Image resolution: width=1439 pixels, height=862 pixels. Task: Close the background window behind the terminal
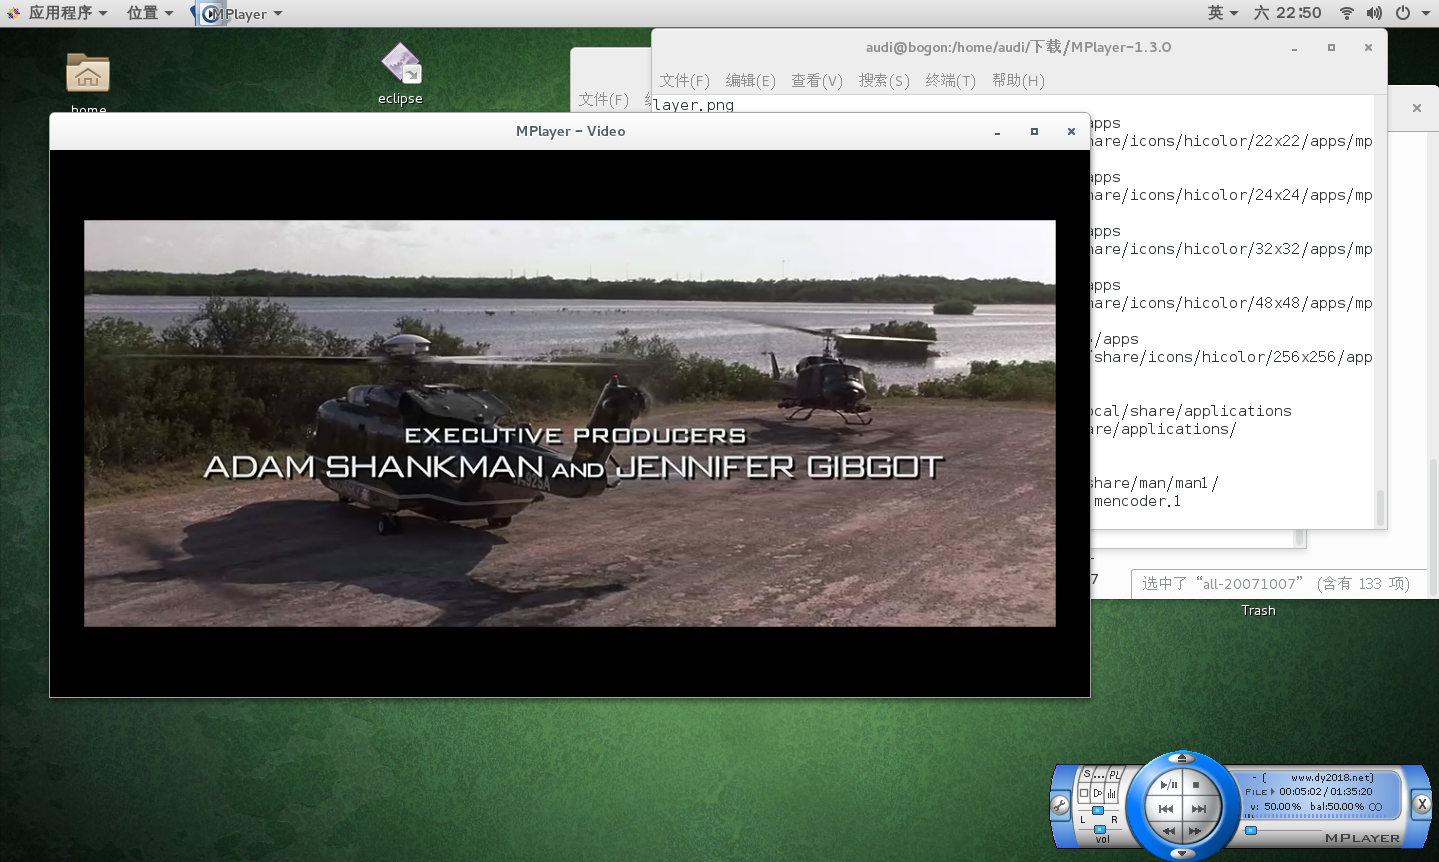click(x=1416, y=108)
